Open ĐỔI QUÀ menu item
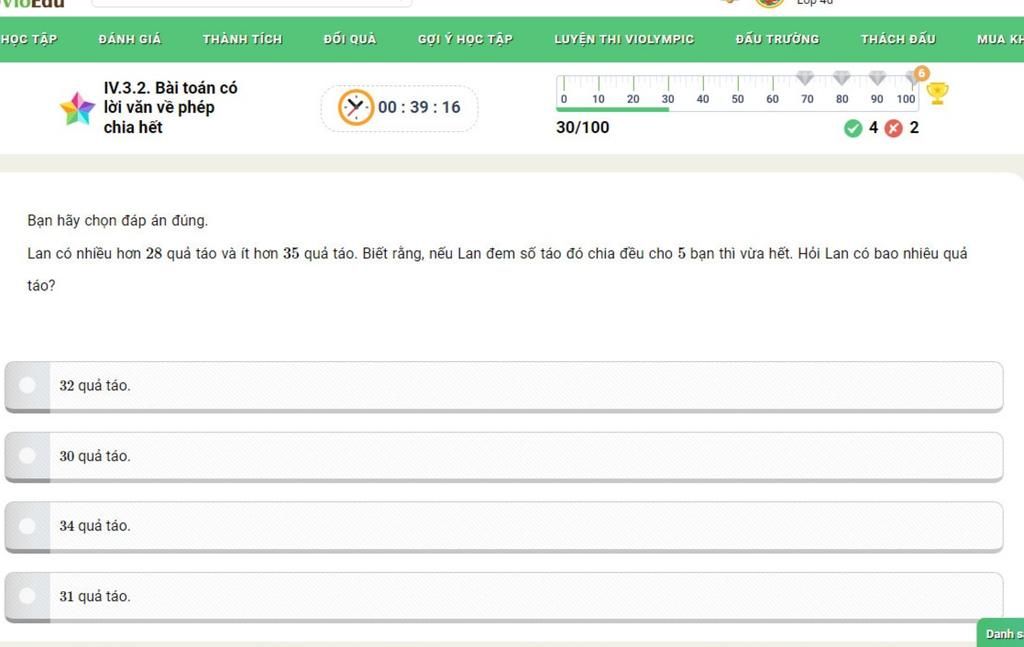The width and height of the screenshot is (1024, 647). coord(350,39)
